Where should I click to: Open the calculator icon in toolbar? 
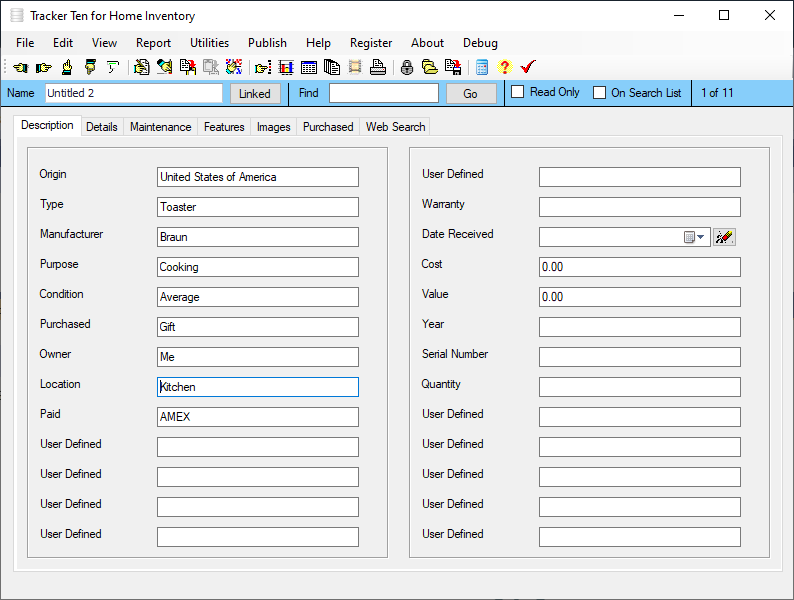tap(482, 68)
